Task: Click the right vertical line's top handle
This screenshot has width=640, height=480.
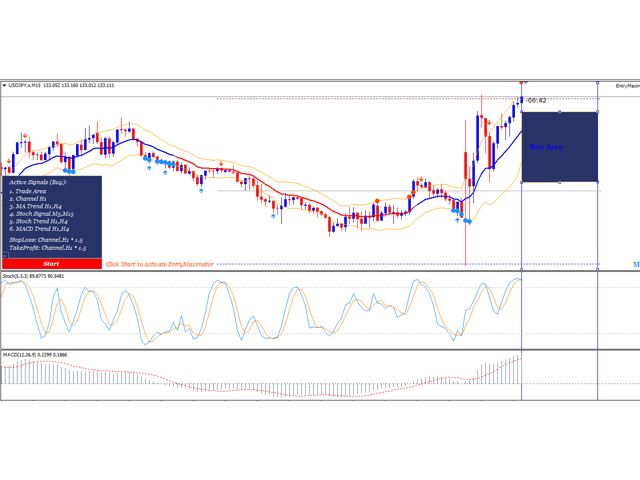Action: [598, 83]
